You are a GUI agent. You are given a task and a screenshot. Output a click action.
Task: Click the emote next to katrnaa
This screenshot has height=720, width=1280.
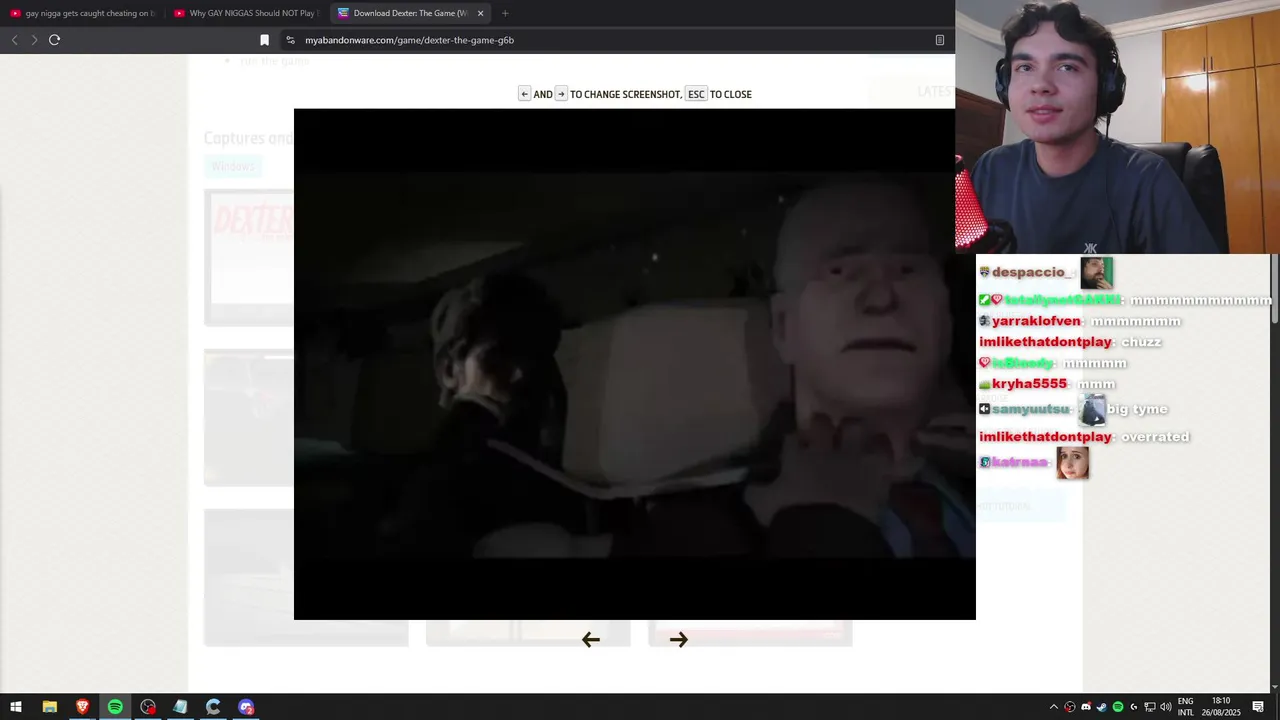[x=1072, y=463]
